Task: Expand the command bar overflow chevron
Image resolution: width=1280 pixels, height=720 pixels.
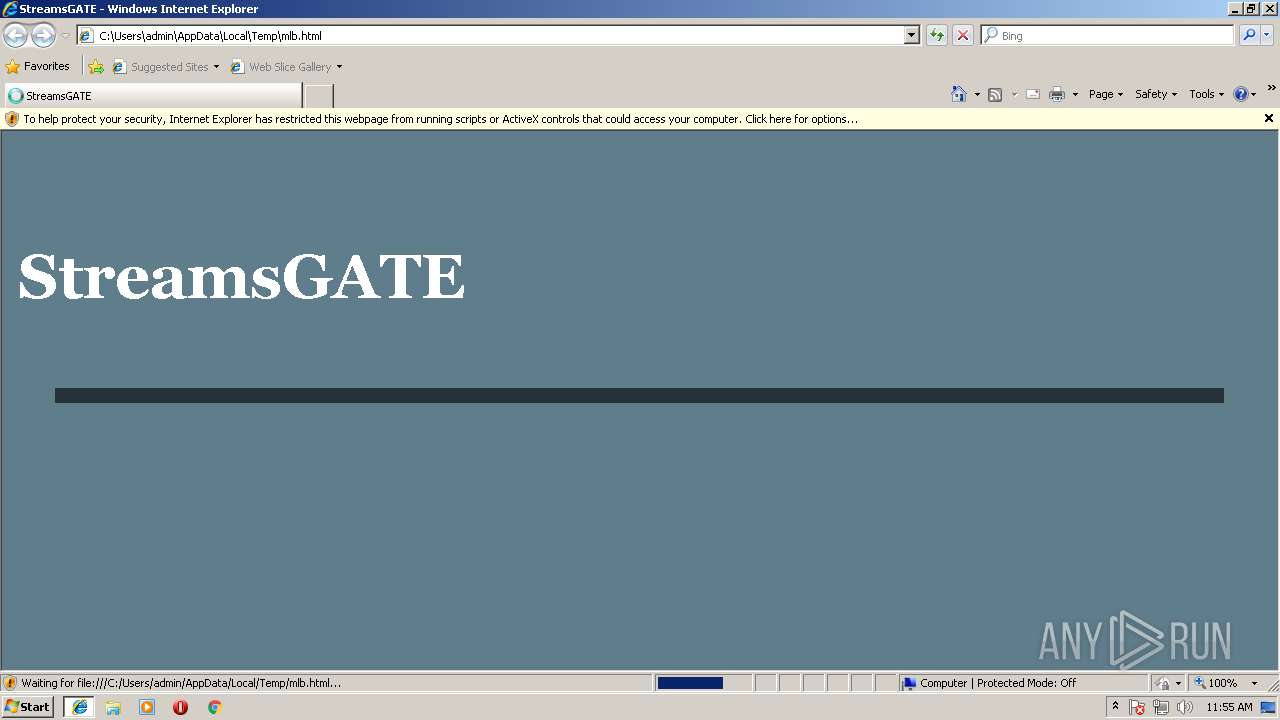Action: pyautogui.click(x=1271, y=89)
